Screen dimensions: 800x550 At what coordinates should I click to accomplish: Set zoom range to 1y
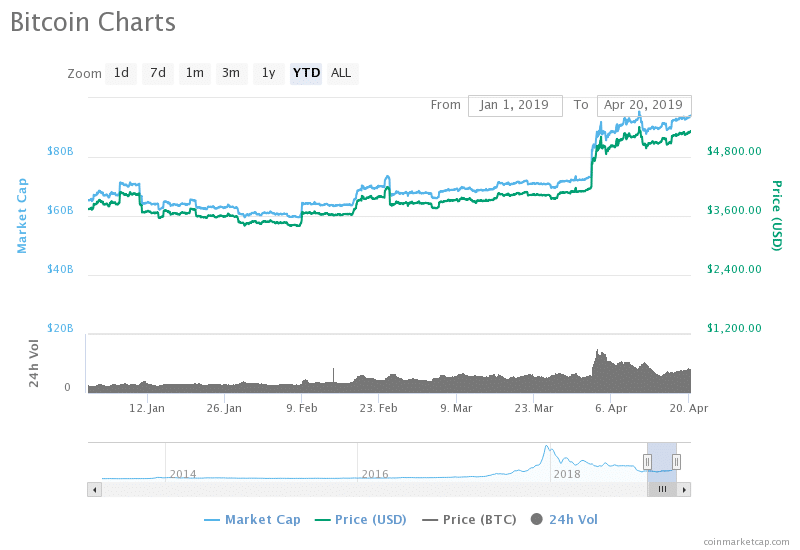(x=268, y=73)
